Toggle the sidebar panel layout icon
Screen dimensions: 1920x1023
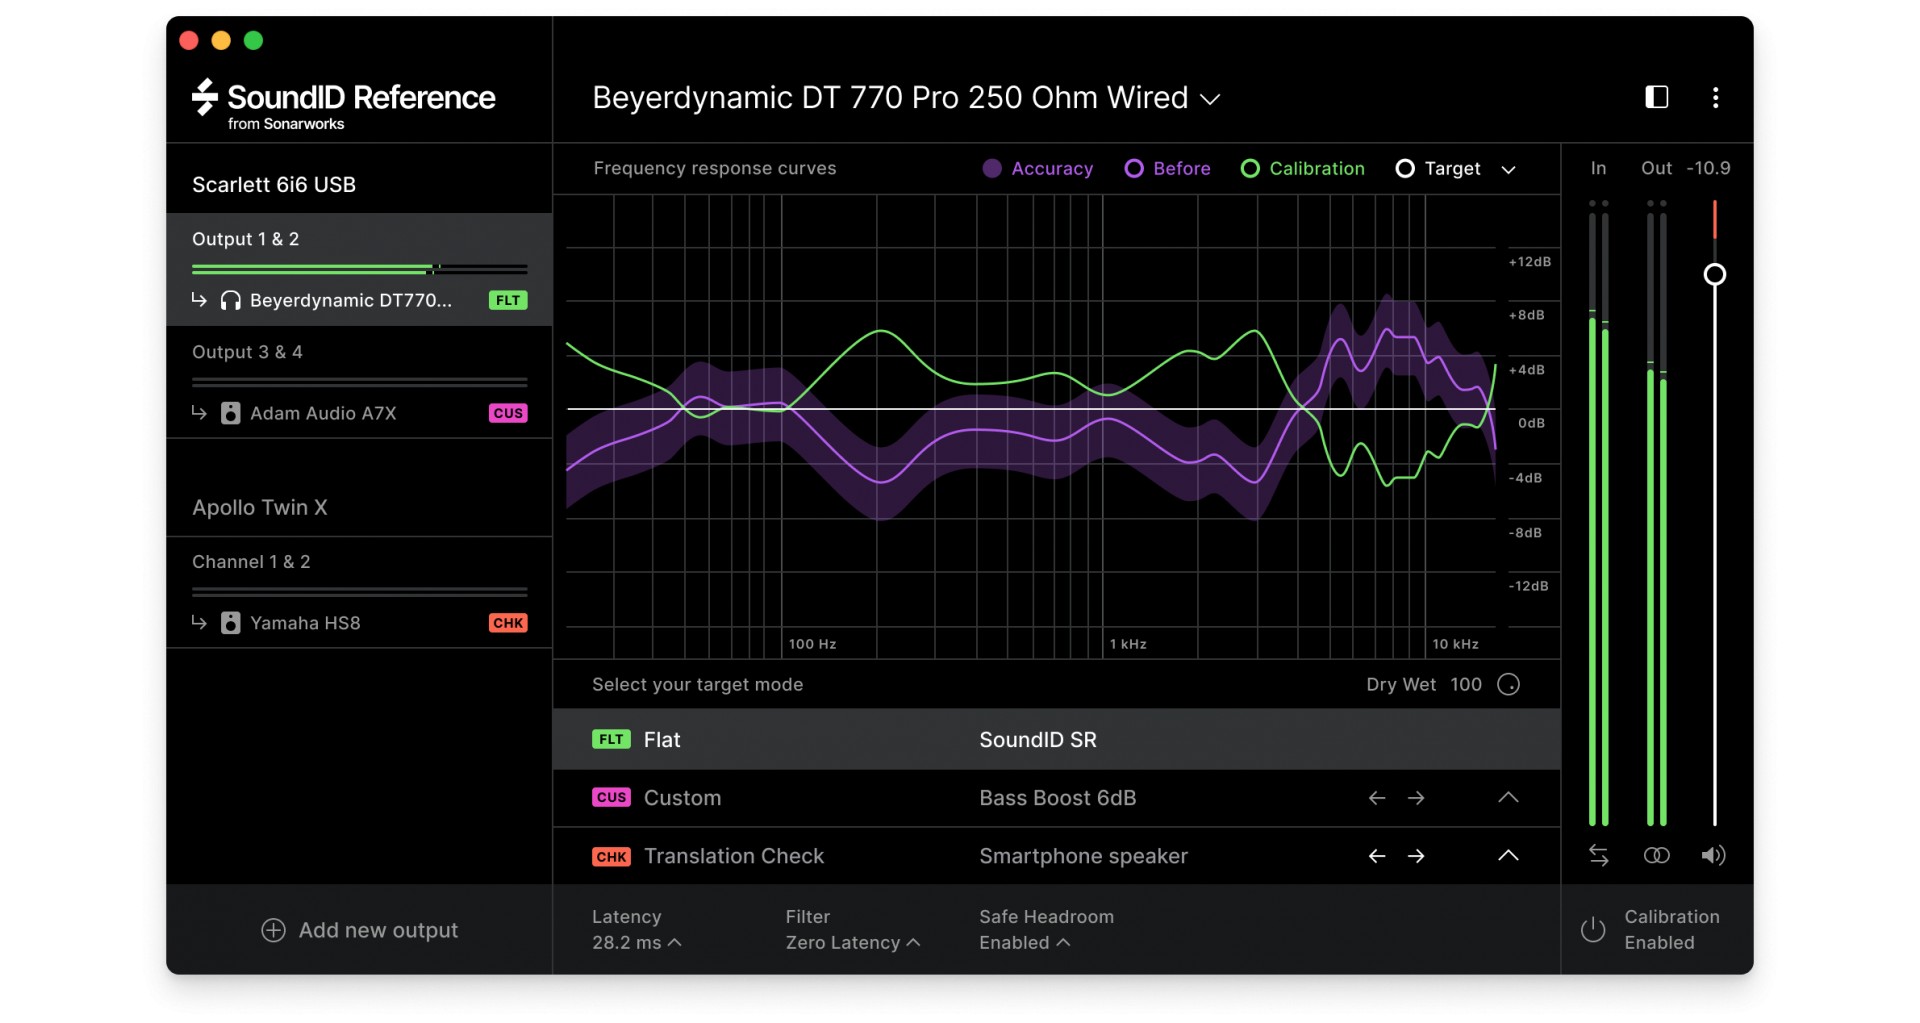click(x=1657, y=97)
